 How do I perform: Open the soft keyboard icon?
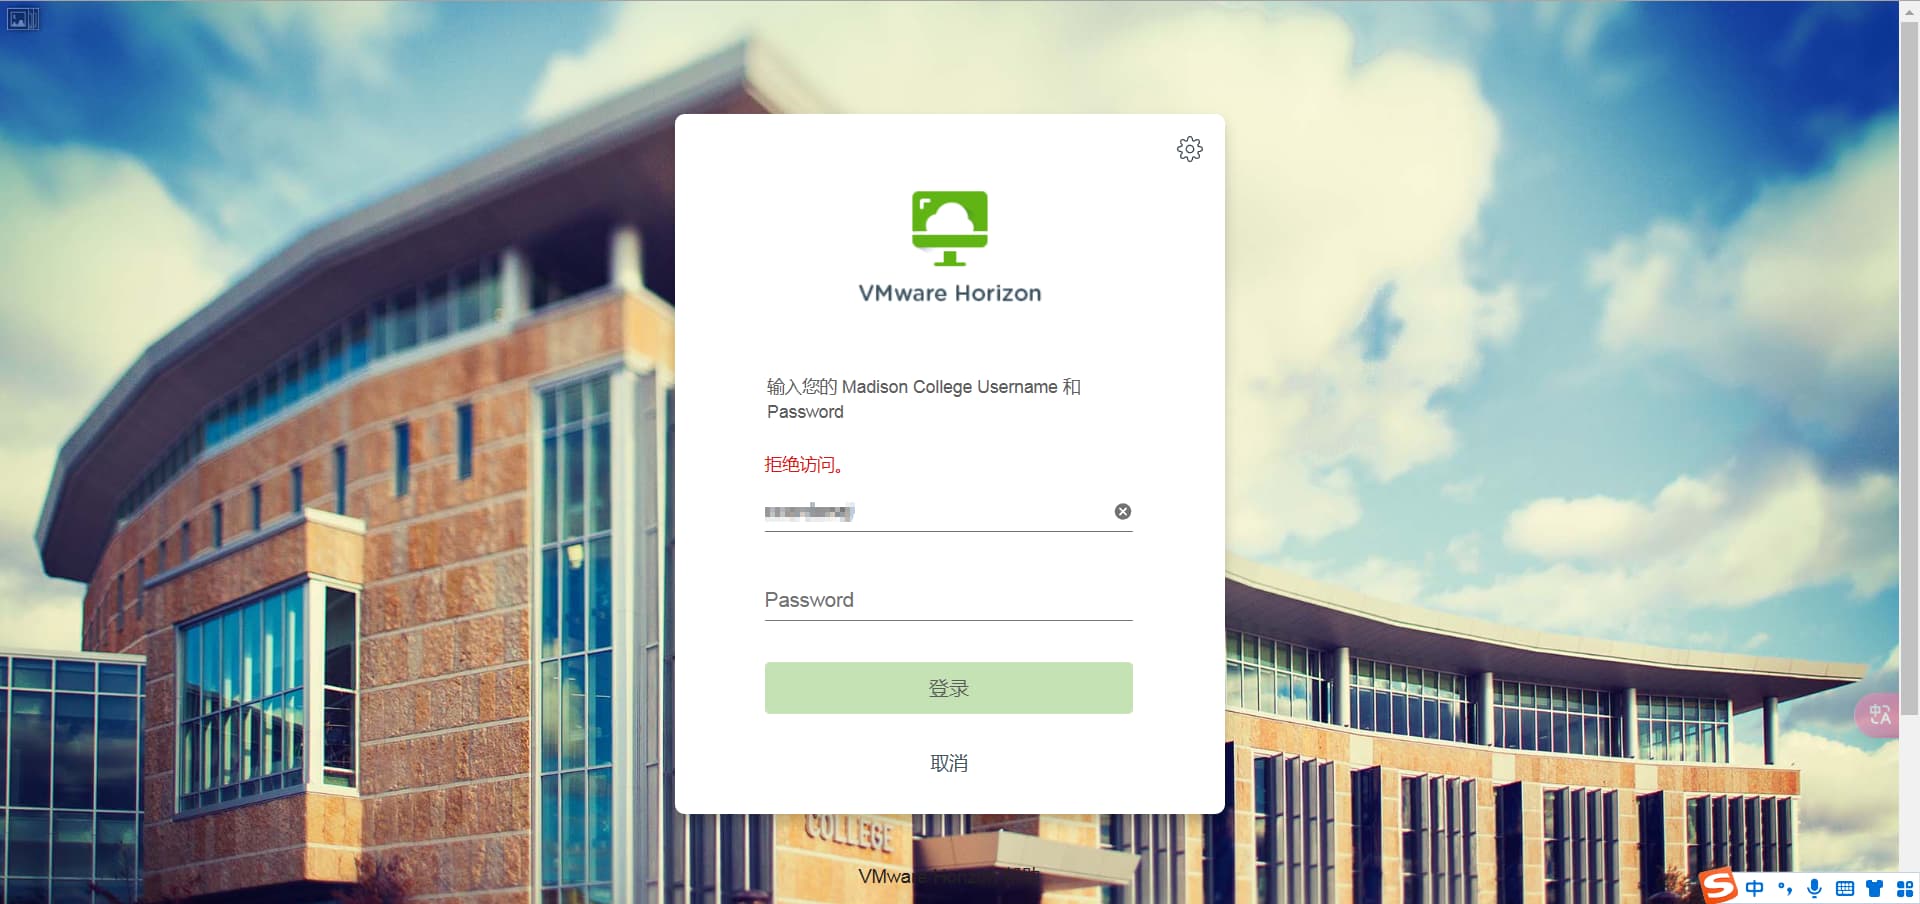pyautogui.click(x=1845, y=888)
